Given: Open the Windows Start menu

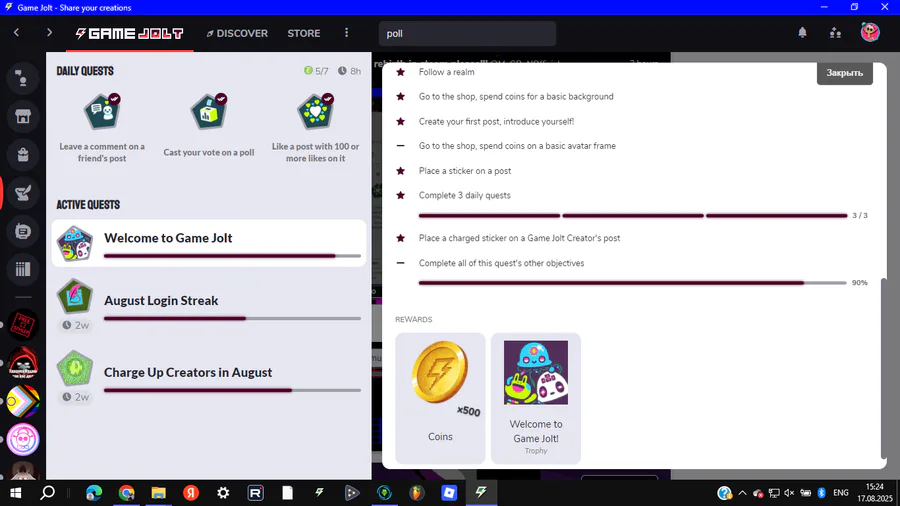Looking at the screenshot, I should pyautogui.click(x=15, y=493).
